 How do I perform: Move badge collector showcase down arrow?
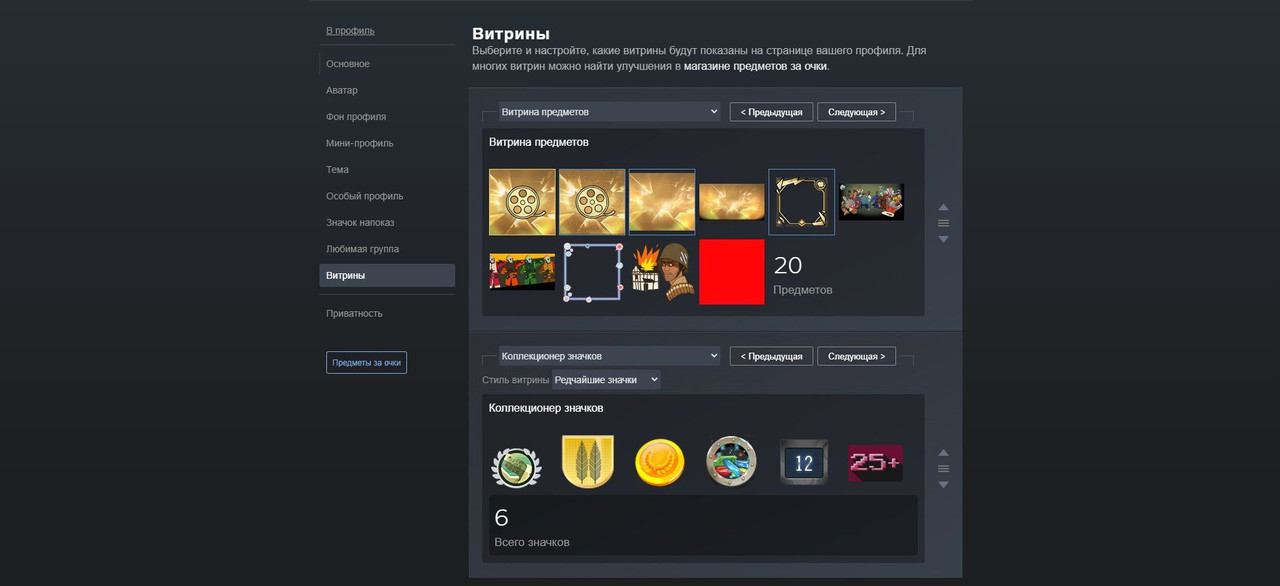coord(943,485)
